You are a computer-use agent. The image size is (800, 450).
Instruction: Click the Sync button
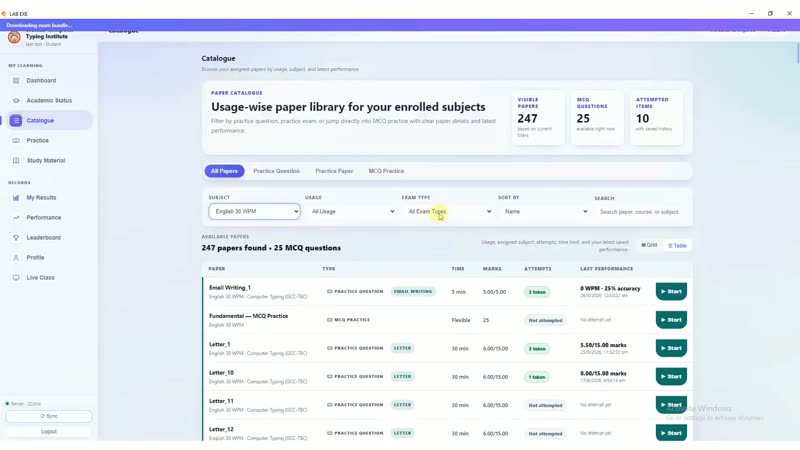[x=49, y=416]
